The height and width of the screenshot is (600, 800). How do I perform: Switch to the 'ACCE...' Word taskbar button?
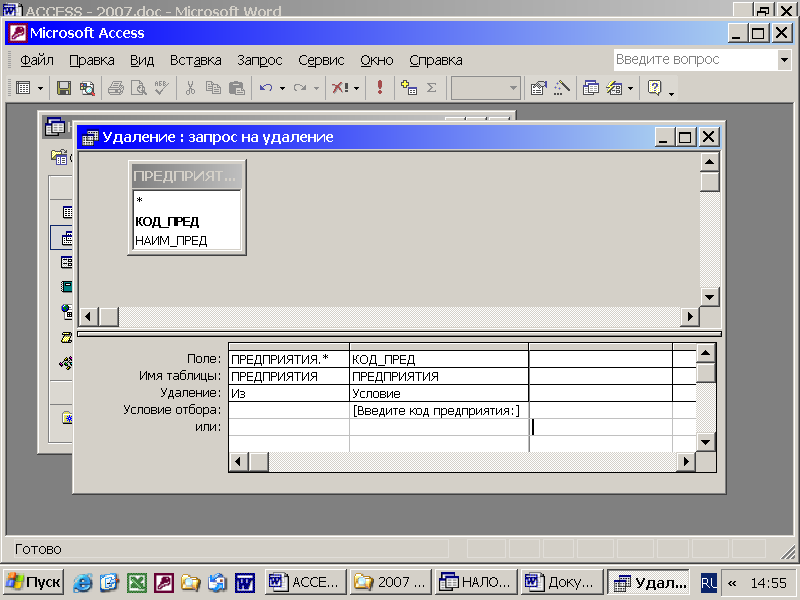coord(306,582)
